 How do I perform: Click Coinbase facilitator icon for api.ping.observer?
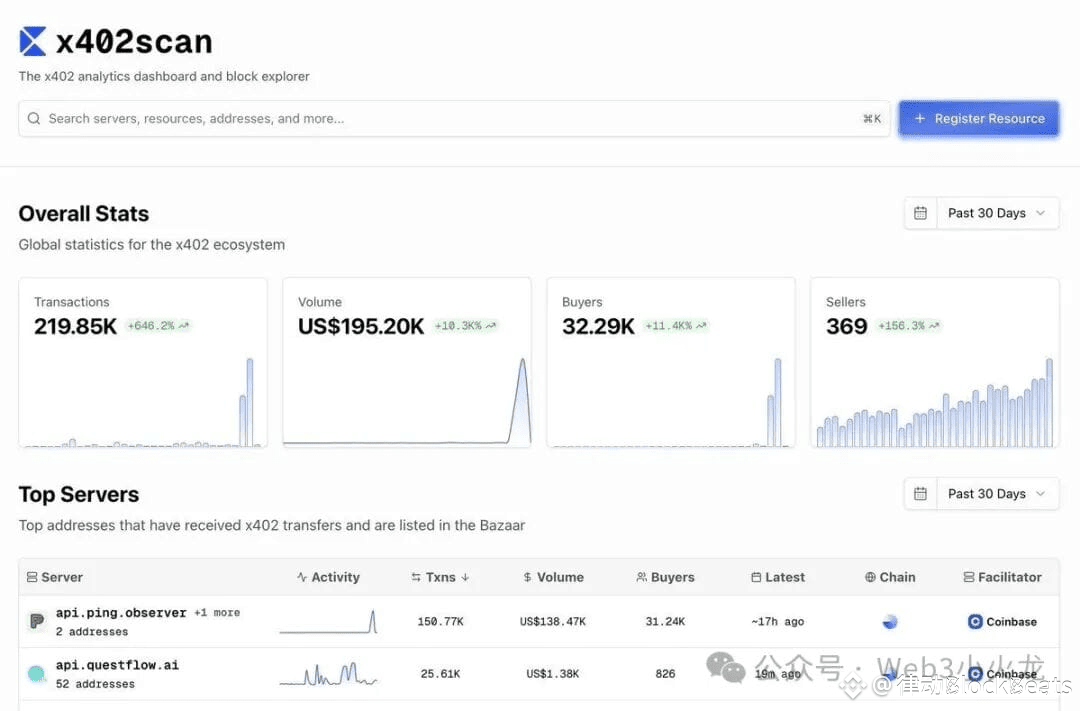coord(975,621)
